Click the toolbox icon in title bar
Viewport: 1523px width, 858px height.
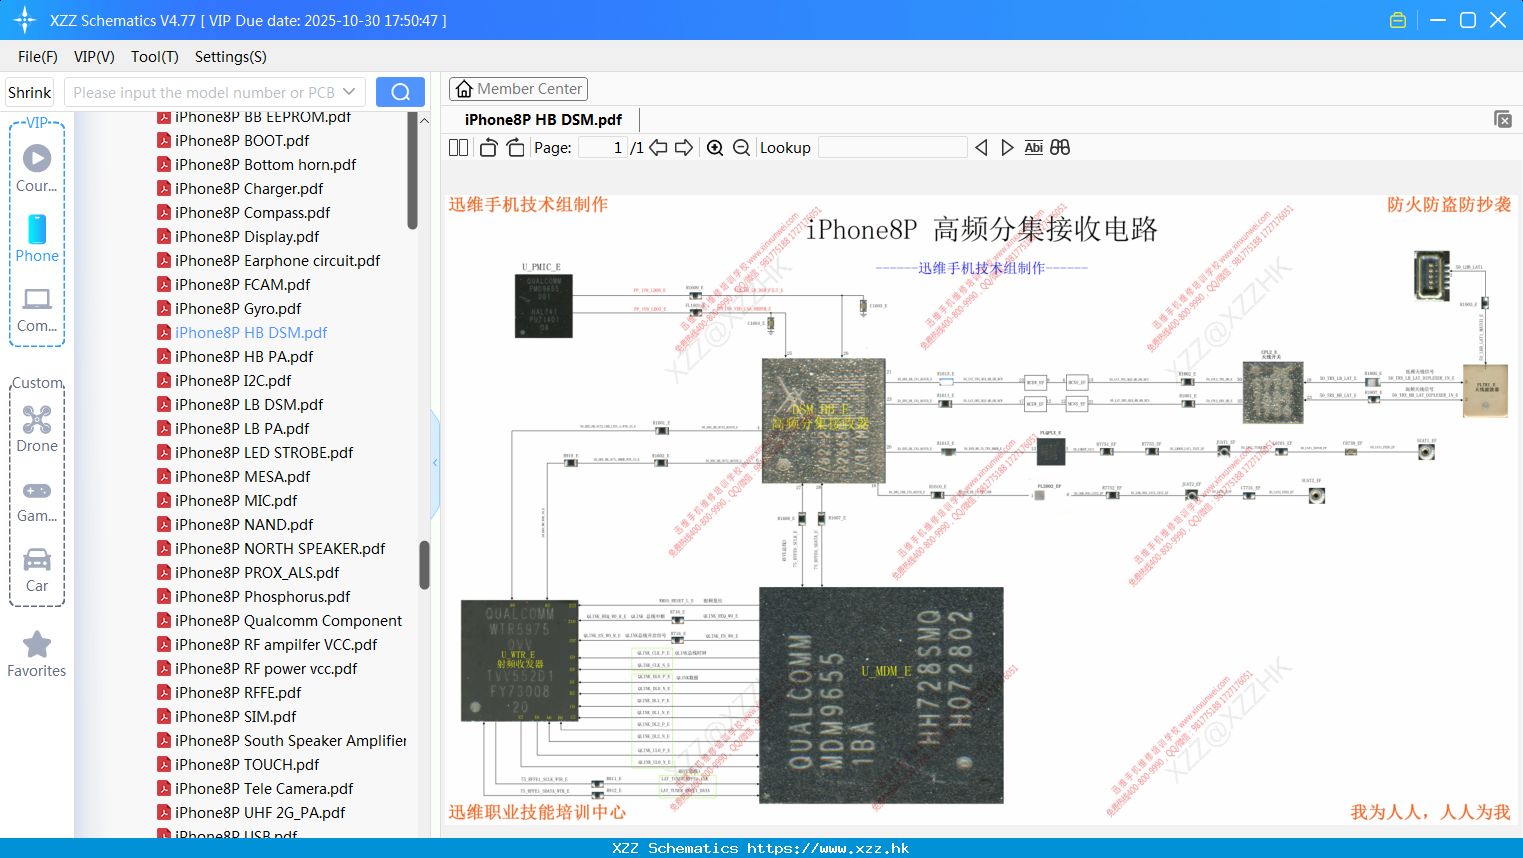1398,20
